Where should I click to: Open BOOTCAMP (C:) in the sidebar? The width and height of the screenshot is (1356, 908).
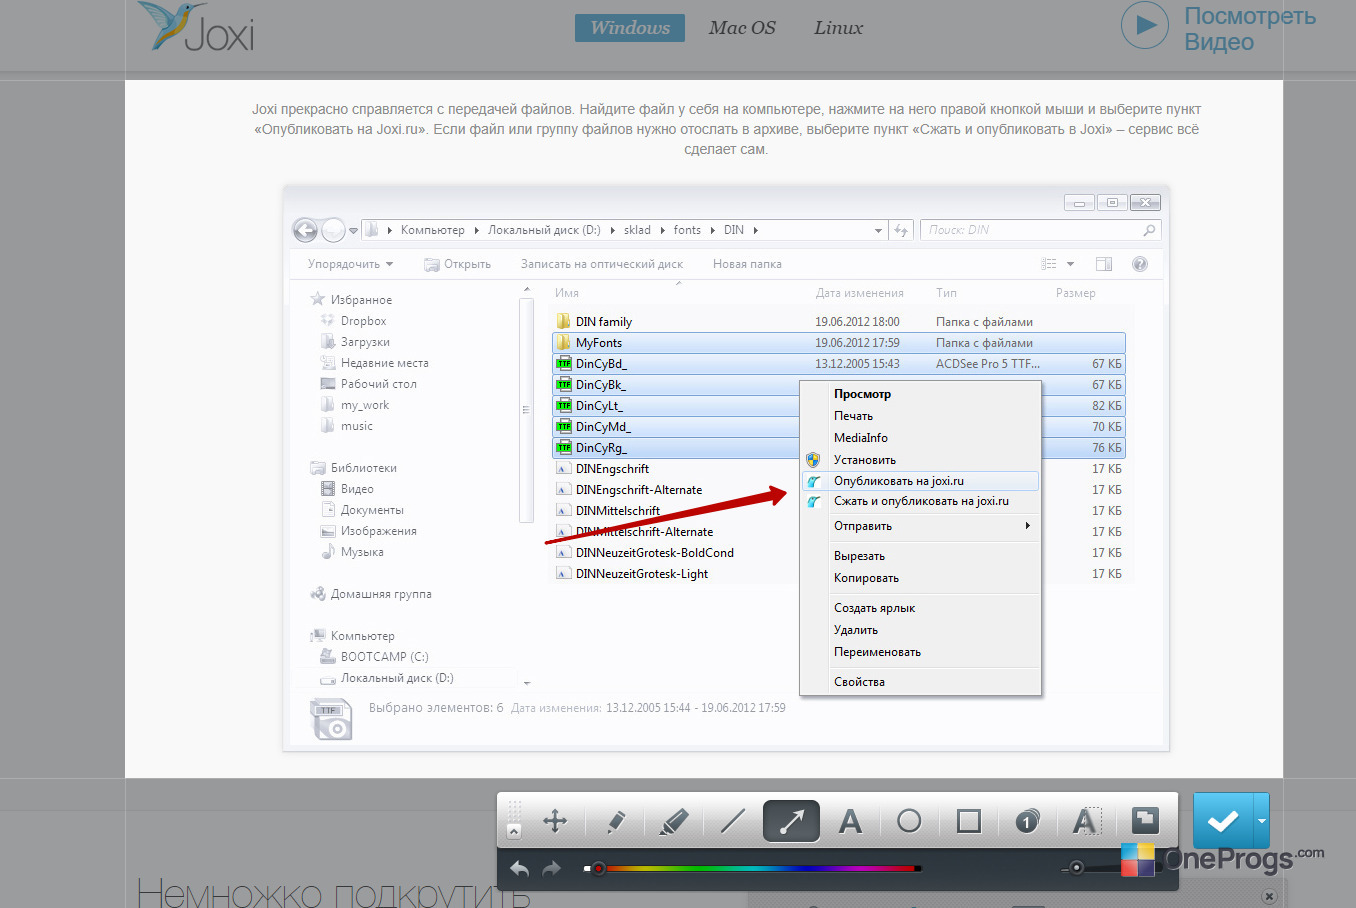point(384,657)
